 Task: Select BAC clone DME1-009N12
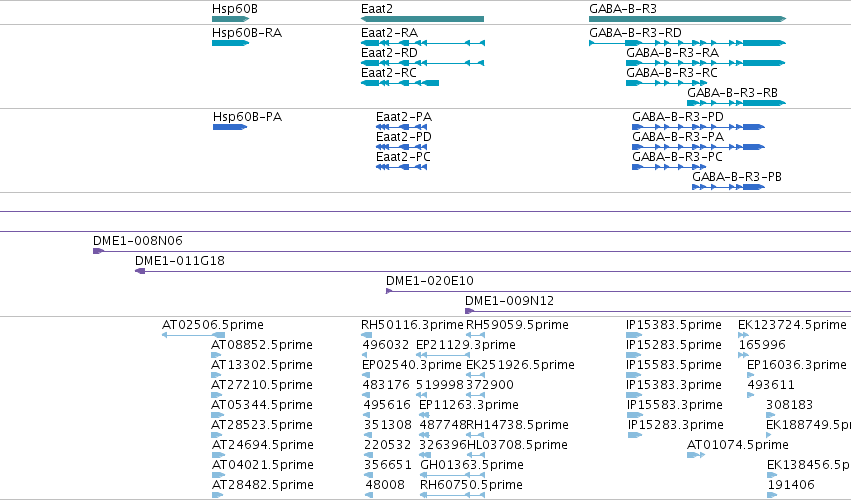[658, 312]
